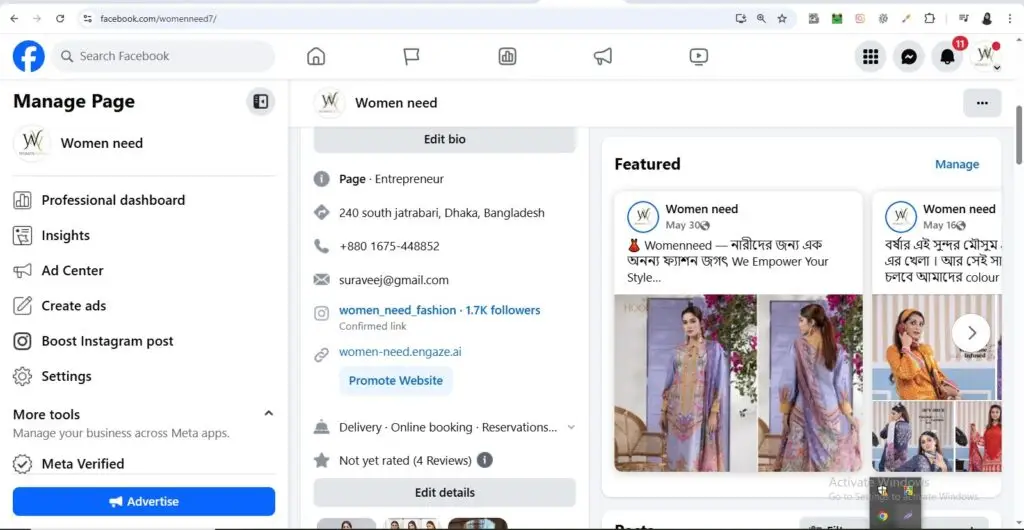Click the blue Advertise button
1024x530 pixels.
144,501
